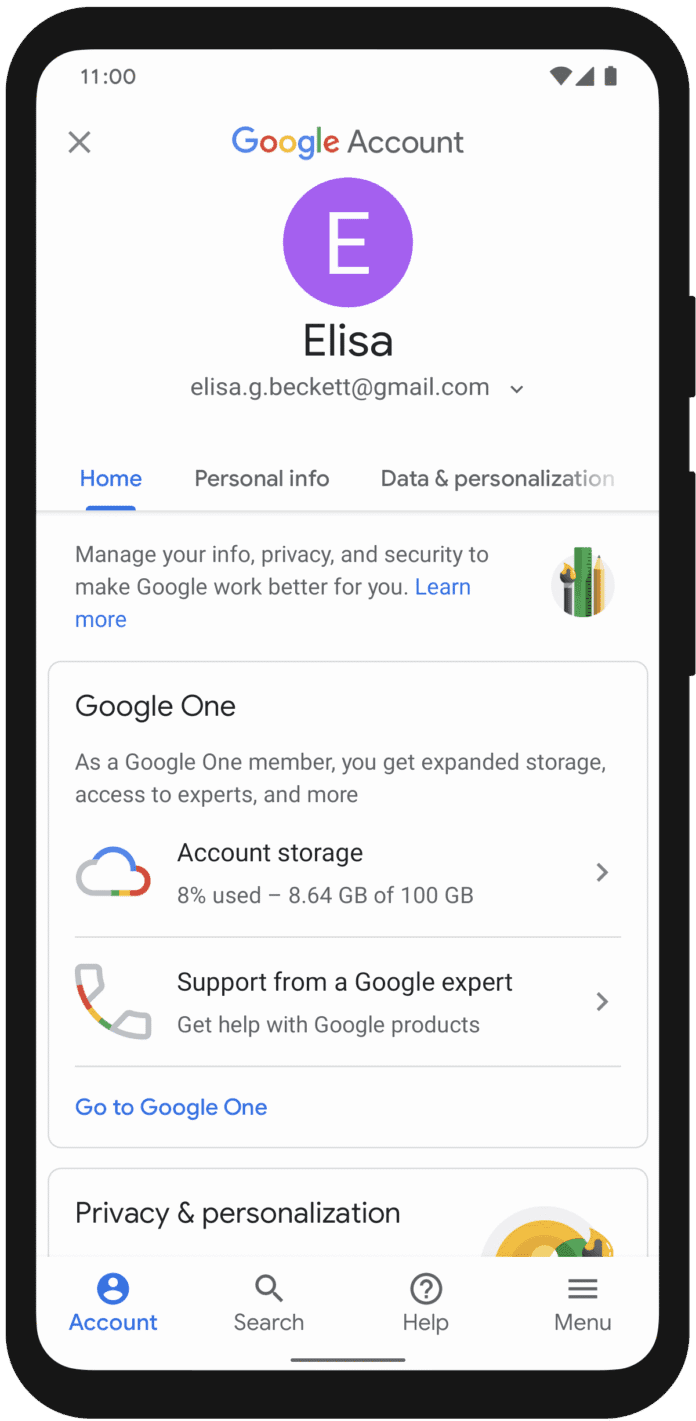Image resolution: width=696 pixels, height=1421 pixels.
Task: Follow the Learn more link
Action: (x=272, y=603)
